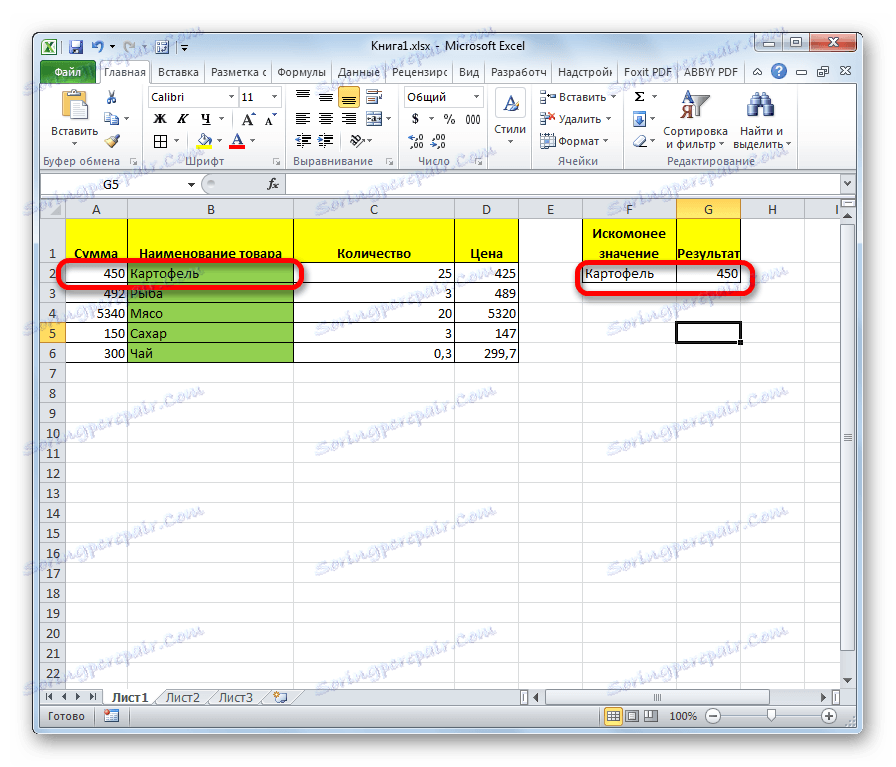Increase font size with the large A icon
Screen dimensions: 896x767
tap(249, 119)
